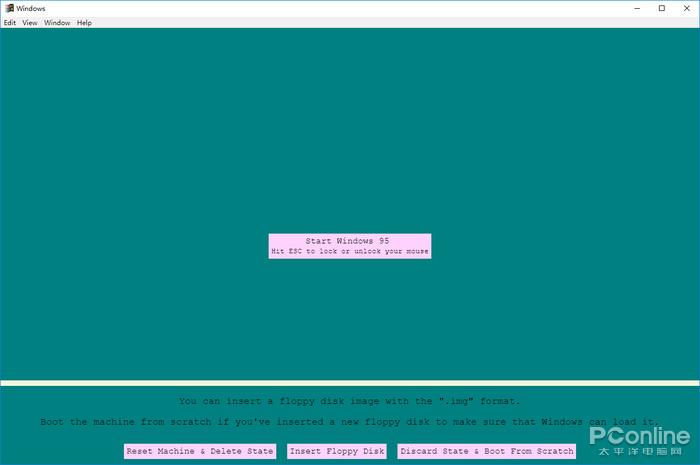Minimize the Windows 95 app window
This screenshot has width=700, height=465.
(x=637, y=8)
